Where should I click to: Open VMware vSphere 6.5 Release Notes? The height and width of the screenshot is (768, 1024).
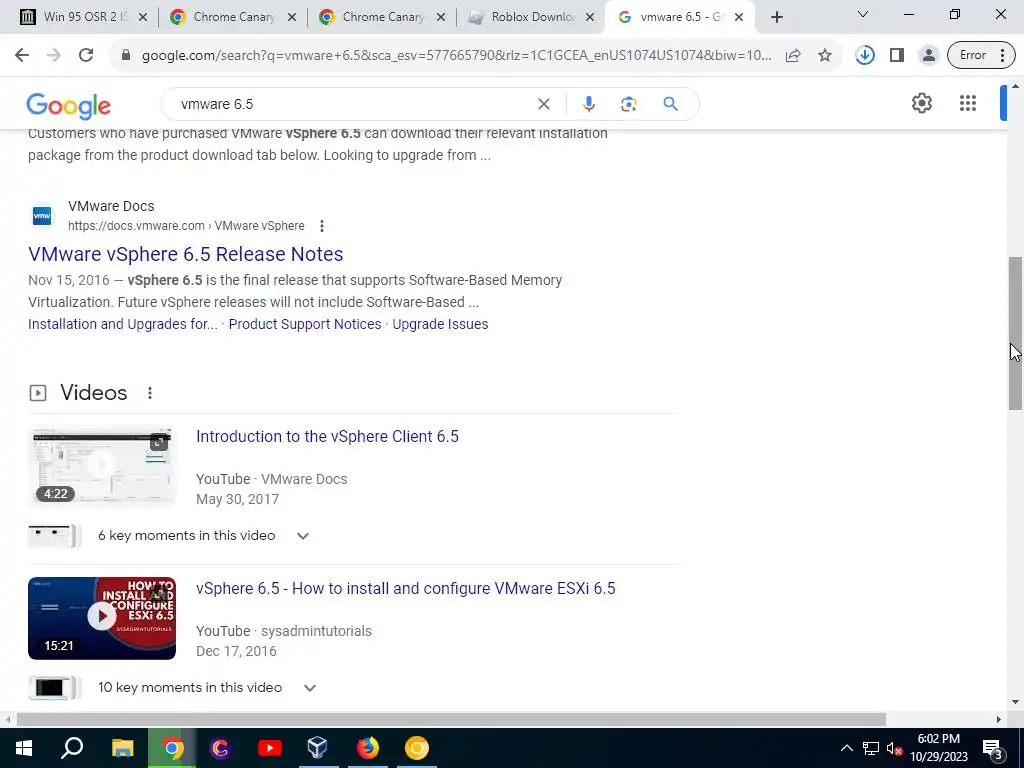pyautogui.click(x=185, y=254)
